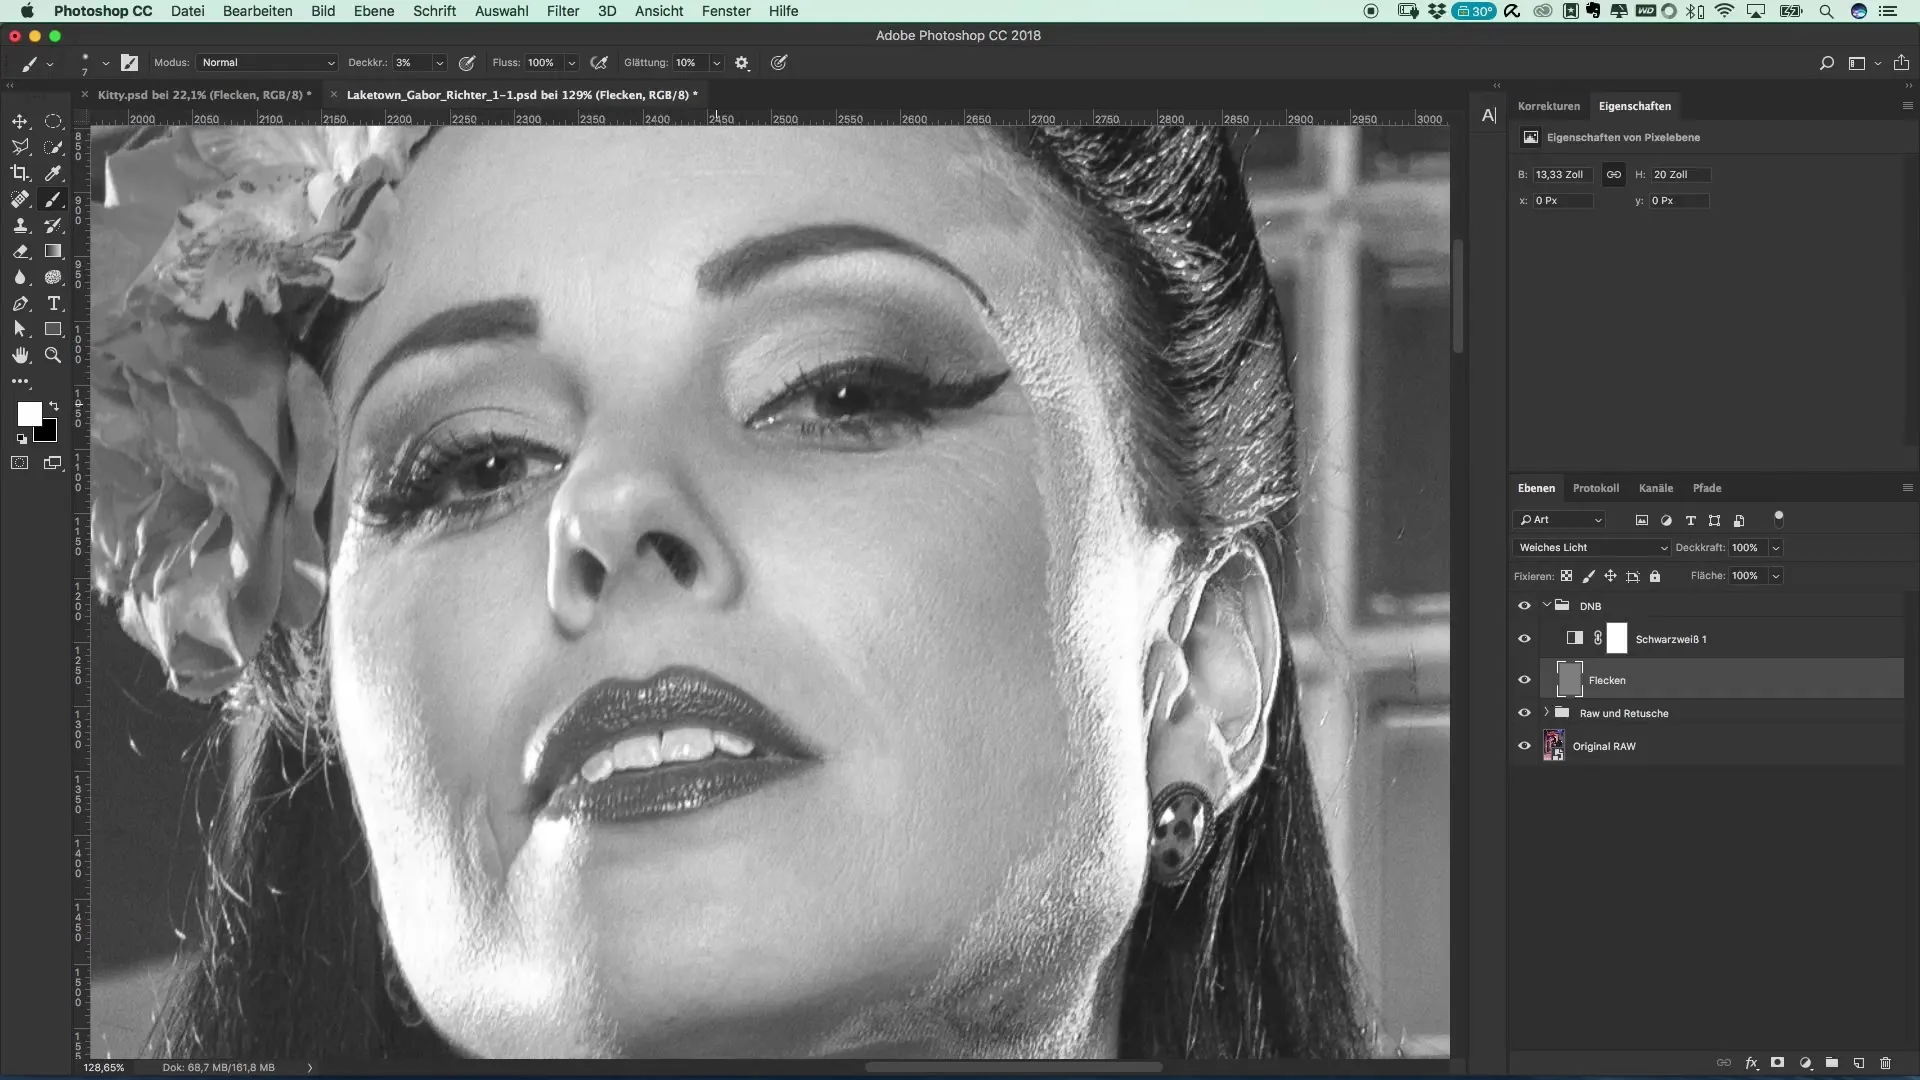1920x1080 pixels.
Task: Click the zoom level field 128,65%
Action: pos(104,1067)
